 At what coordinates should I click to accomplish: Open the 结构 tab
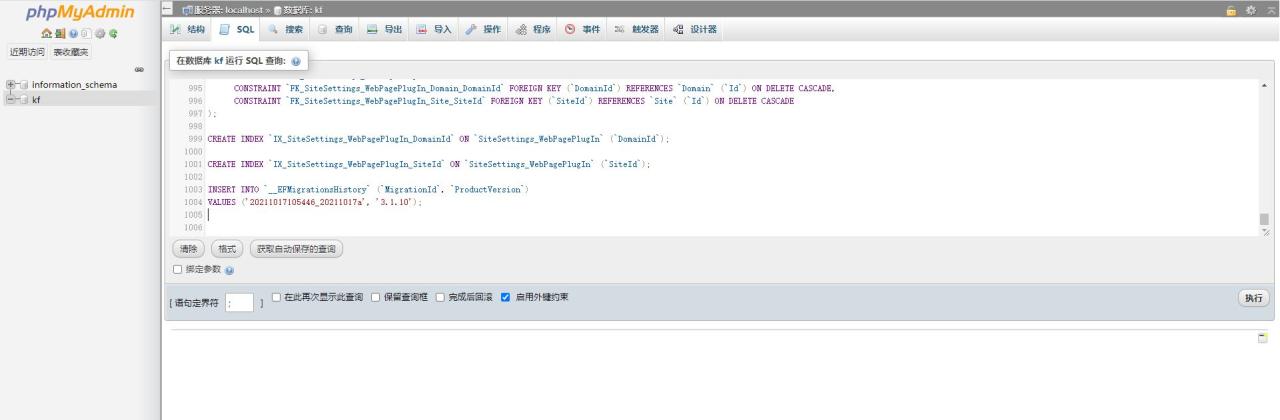coord(188,29)
